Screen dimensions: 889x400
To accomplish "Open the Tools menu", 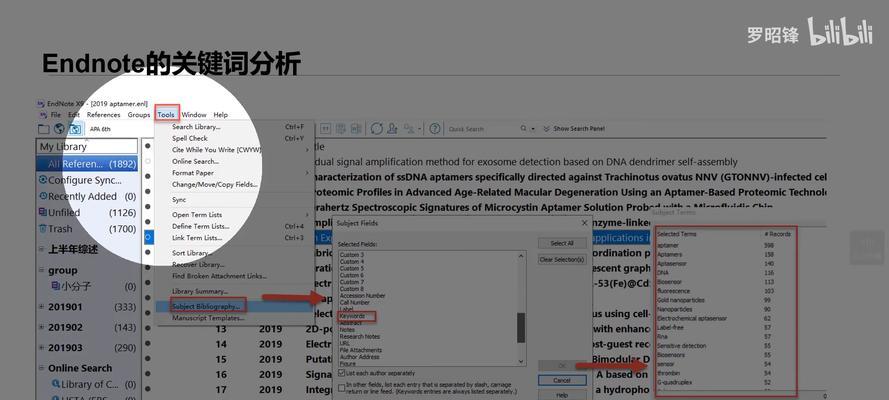I will tap(166, 114).
